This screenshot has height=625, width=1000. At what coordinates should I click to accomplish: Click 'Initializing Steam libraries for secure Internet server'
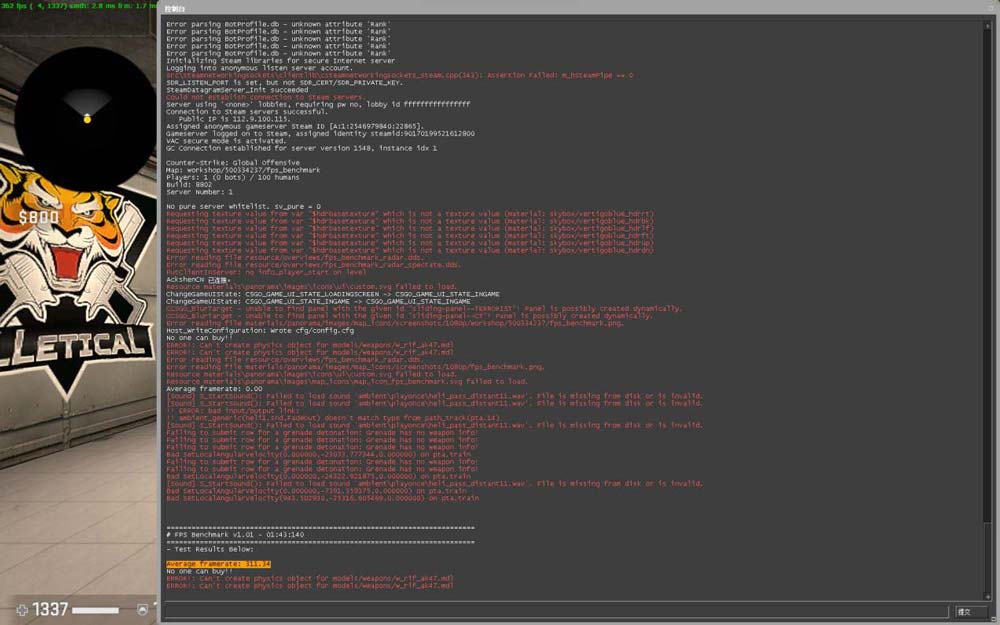pyautogui.click(x=281, y=61)
